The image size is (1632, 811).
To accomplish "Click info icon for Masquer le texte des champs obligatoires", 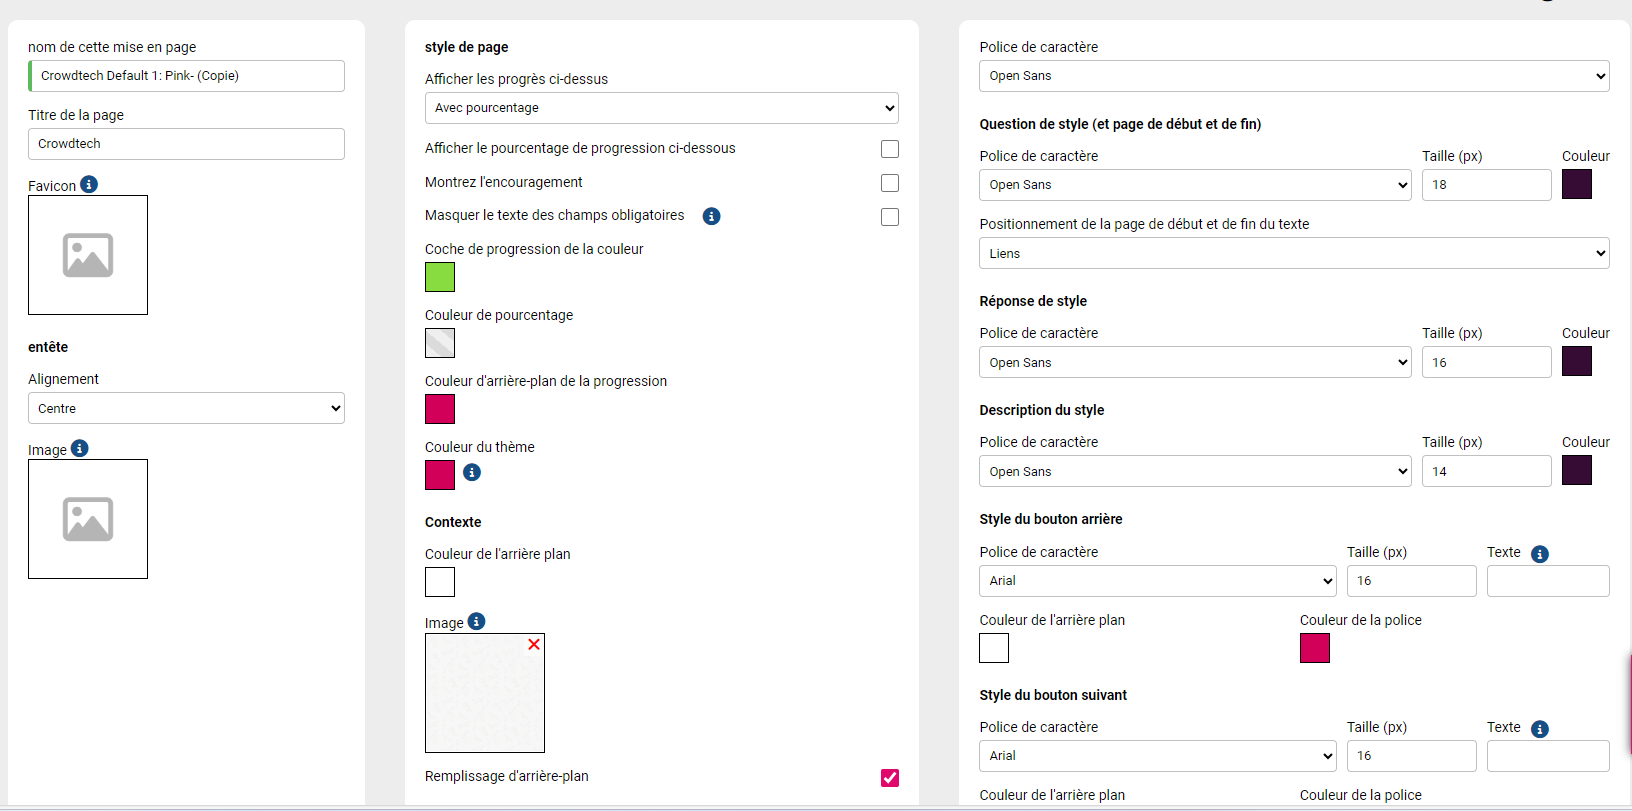I will 711,216.
